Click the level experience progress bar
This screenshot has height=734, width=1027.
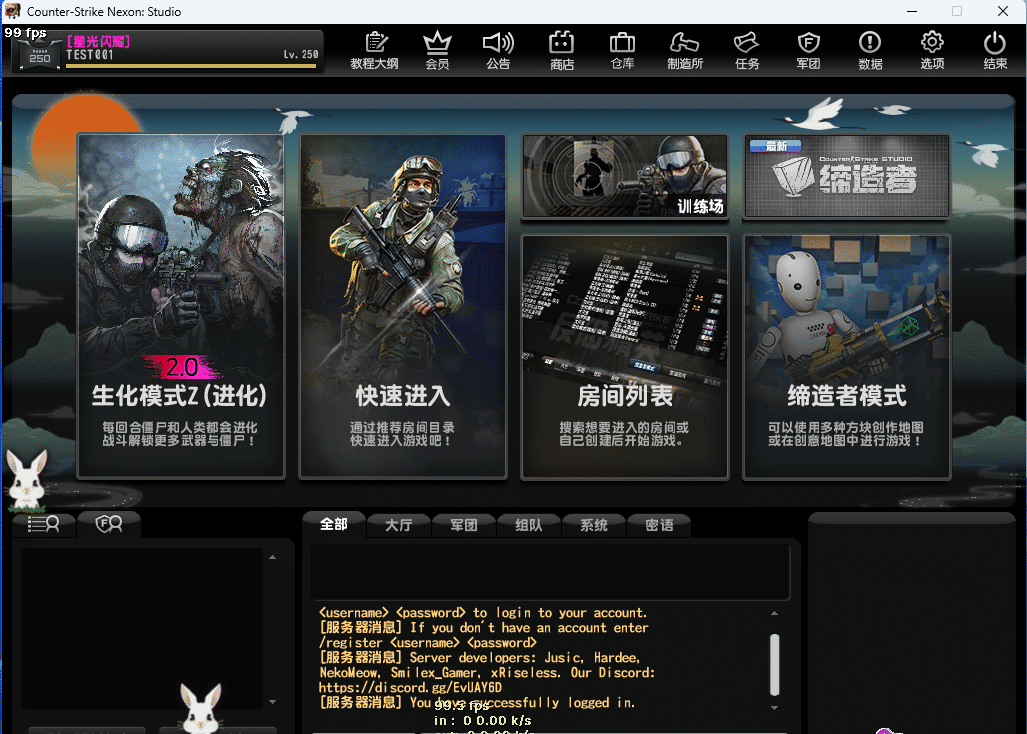click(192, 65)
